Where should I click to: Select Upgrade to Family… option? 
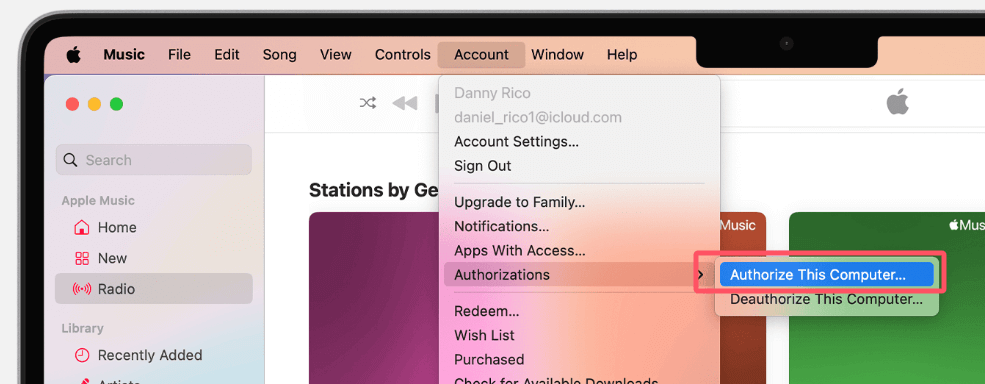[x=520, y=202]
